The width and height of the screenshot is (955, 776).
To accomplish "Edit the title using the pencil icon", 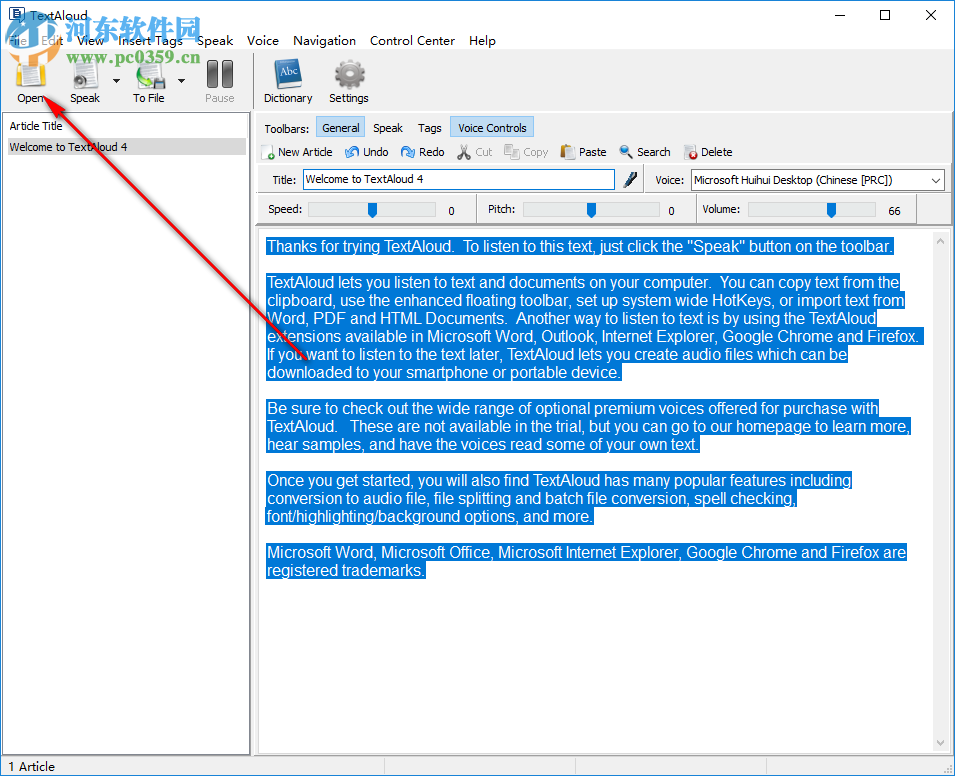I will (x=629, y=179).
